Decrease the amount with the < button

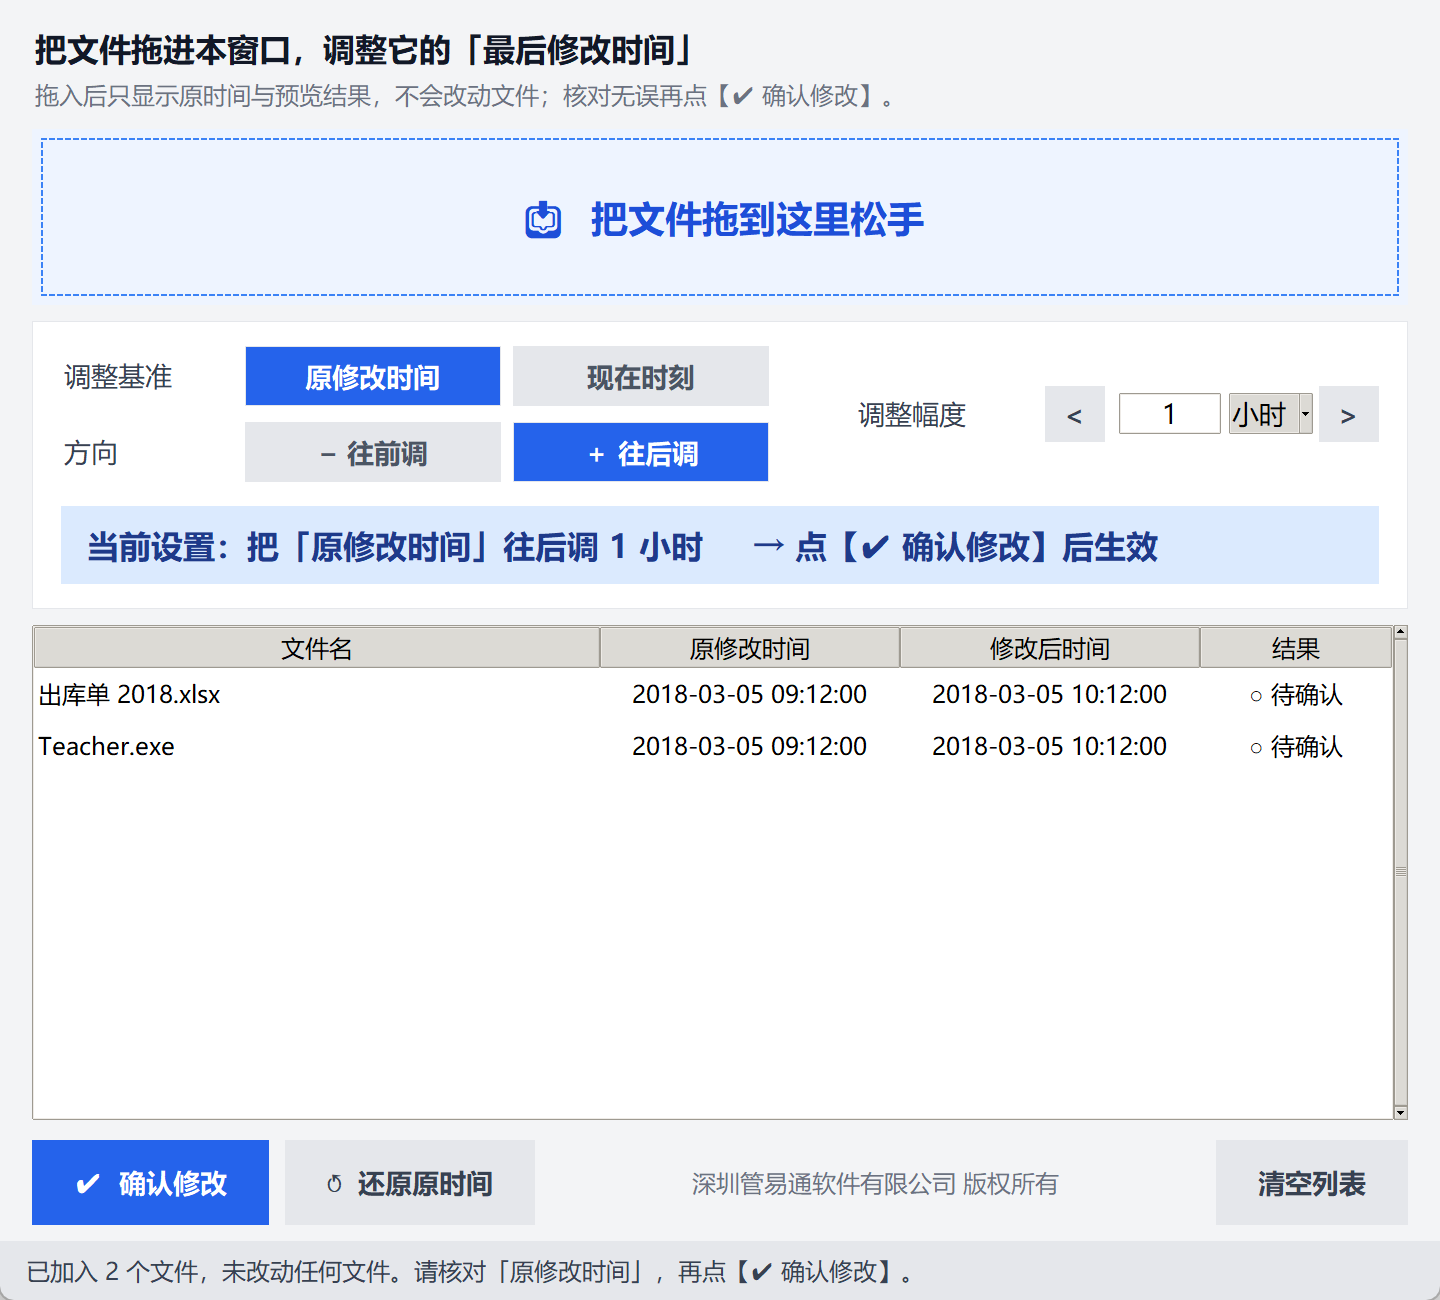(1075, 414)
